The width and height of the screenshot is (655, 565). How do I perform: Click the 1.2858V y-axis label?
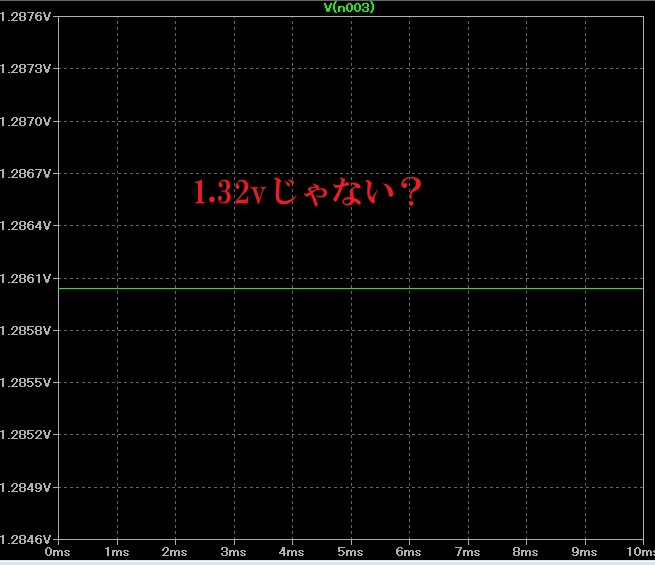tap(25, 330)
